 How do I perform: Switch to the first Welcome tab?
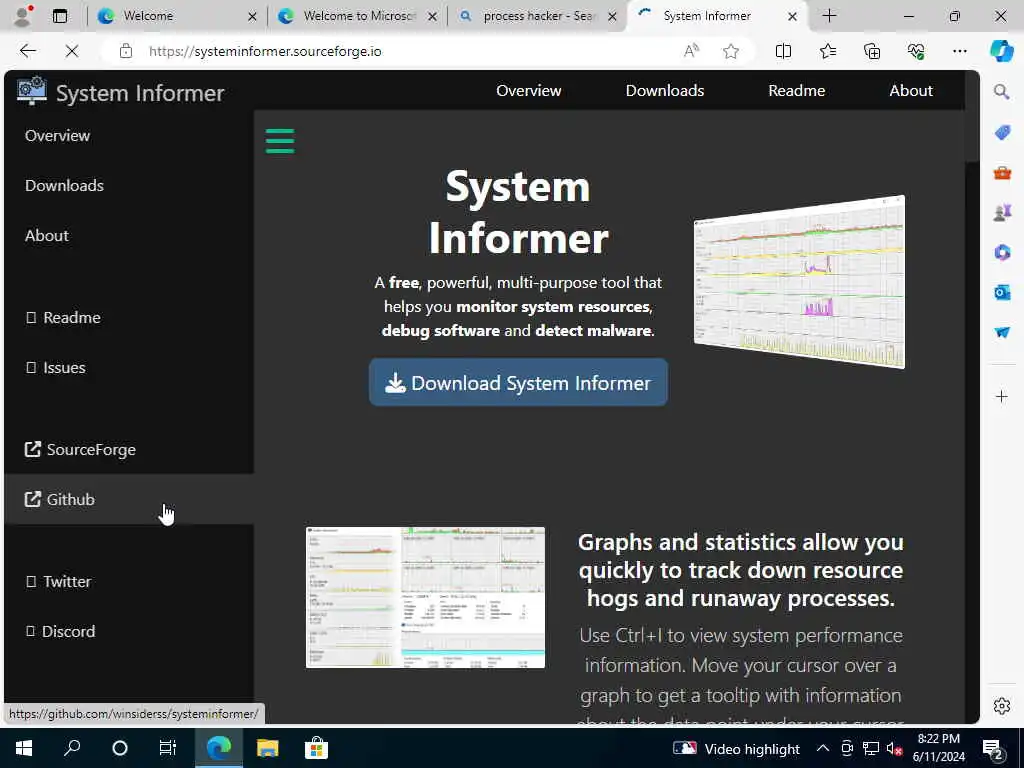[x=178, y=16]
